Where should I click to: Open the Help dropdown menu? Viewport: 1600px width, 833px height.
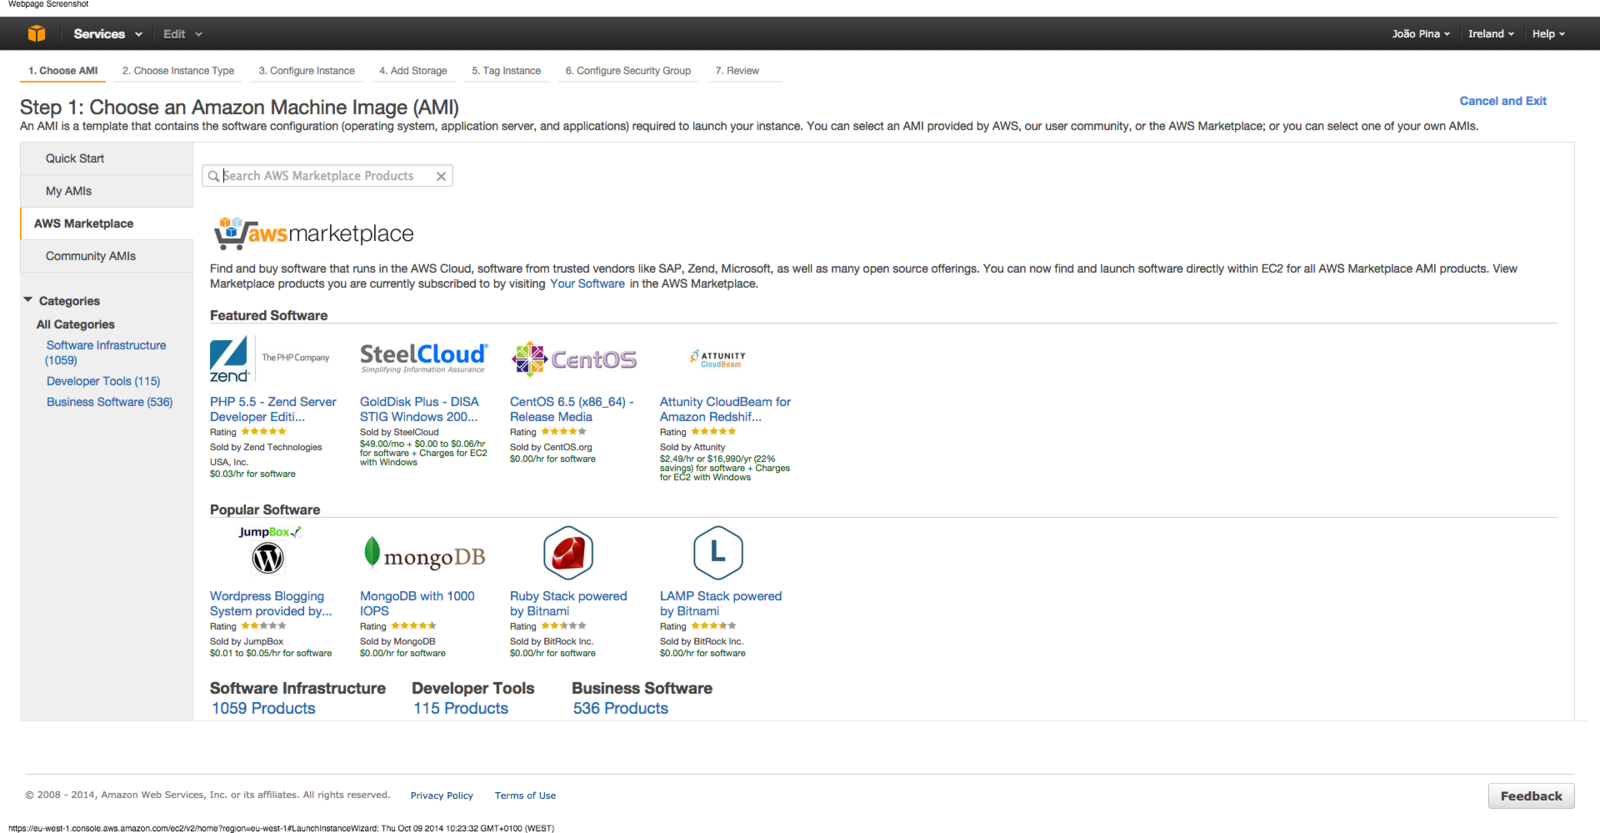[x=1549, y=34]
